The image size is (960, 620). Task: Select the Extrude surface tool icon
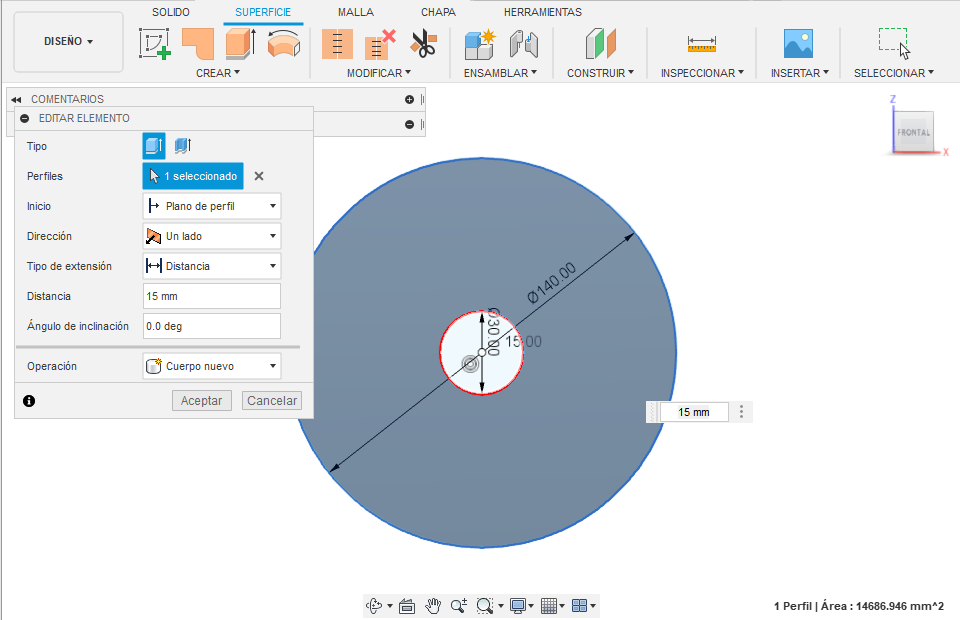[x=241, y=43]
